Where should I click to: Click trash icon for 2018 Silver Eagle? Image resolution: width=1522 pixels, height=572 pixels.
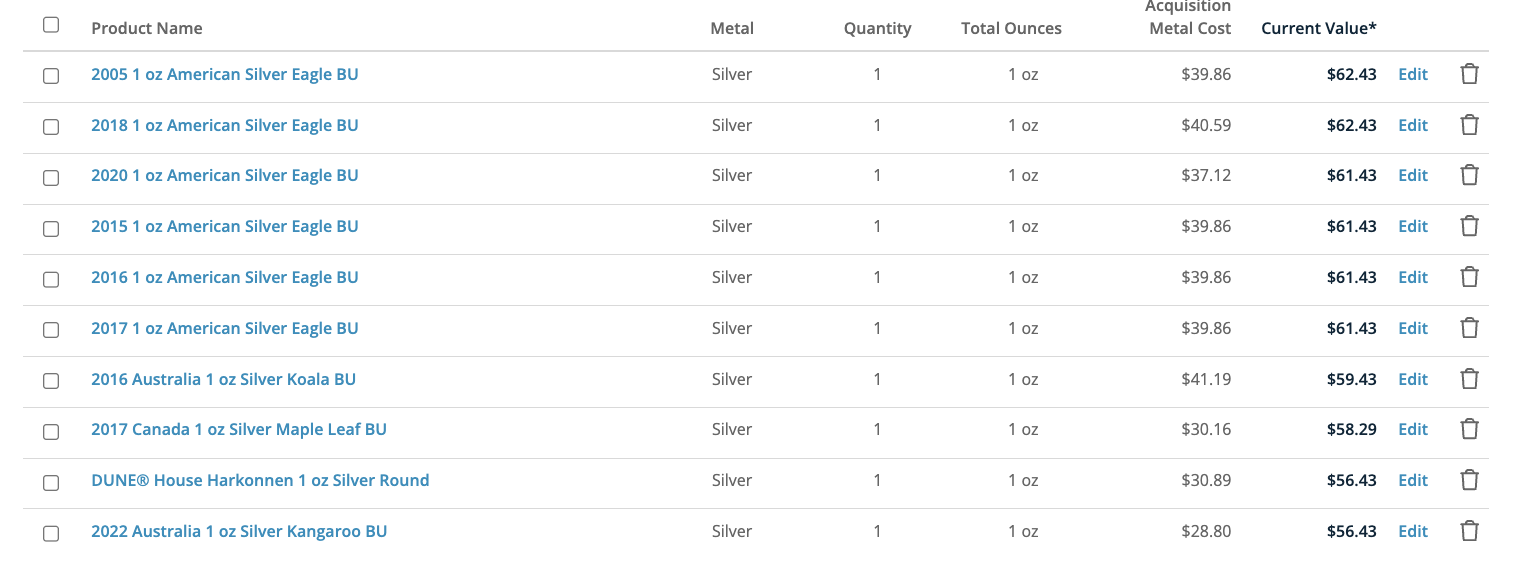[1469, 125]
